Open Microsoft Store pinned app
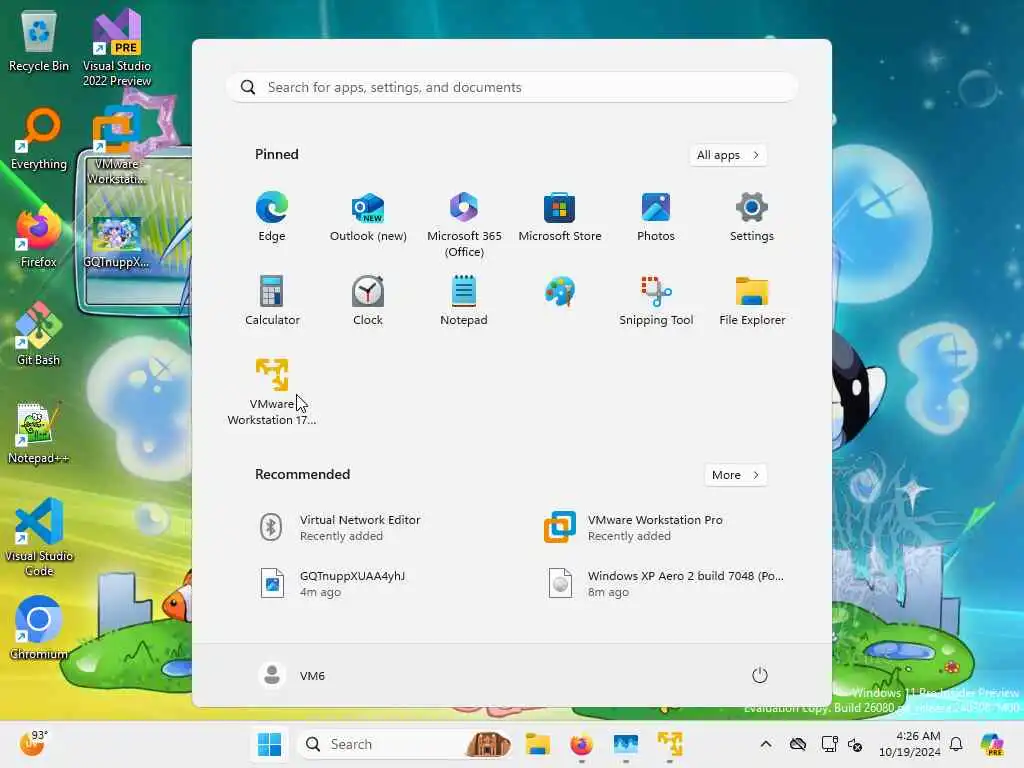This screenshot has height=768, width=1024. point(560,217)
